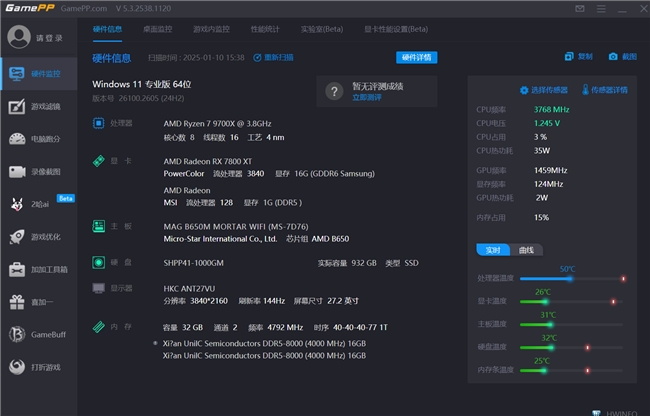Click Windows 11 专业版 64位 text
Image resolution: width=650 pixels, height=416 pixels.
pyautogui.click(x=142, y=84)
